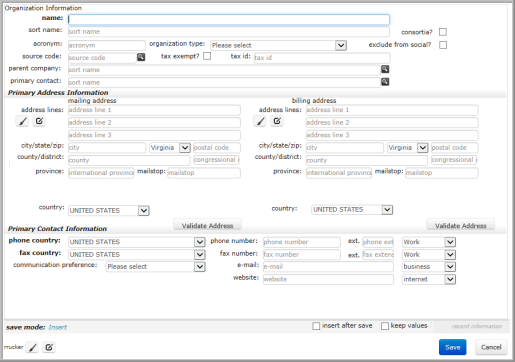Open phone number type Work dropdown
This screenshot has height=362, width=515.
point(429,242)
